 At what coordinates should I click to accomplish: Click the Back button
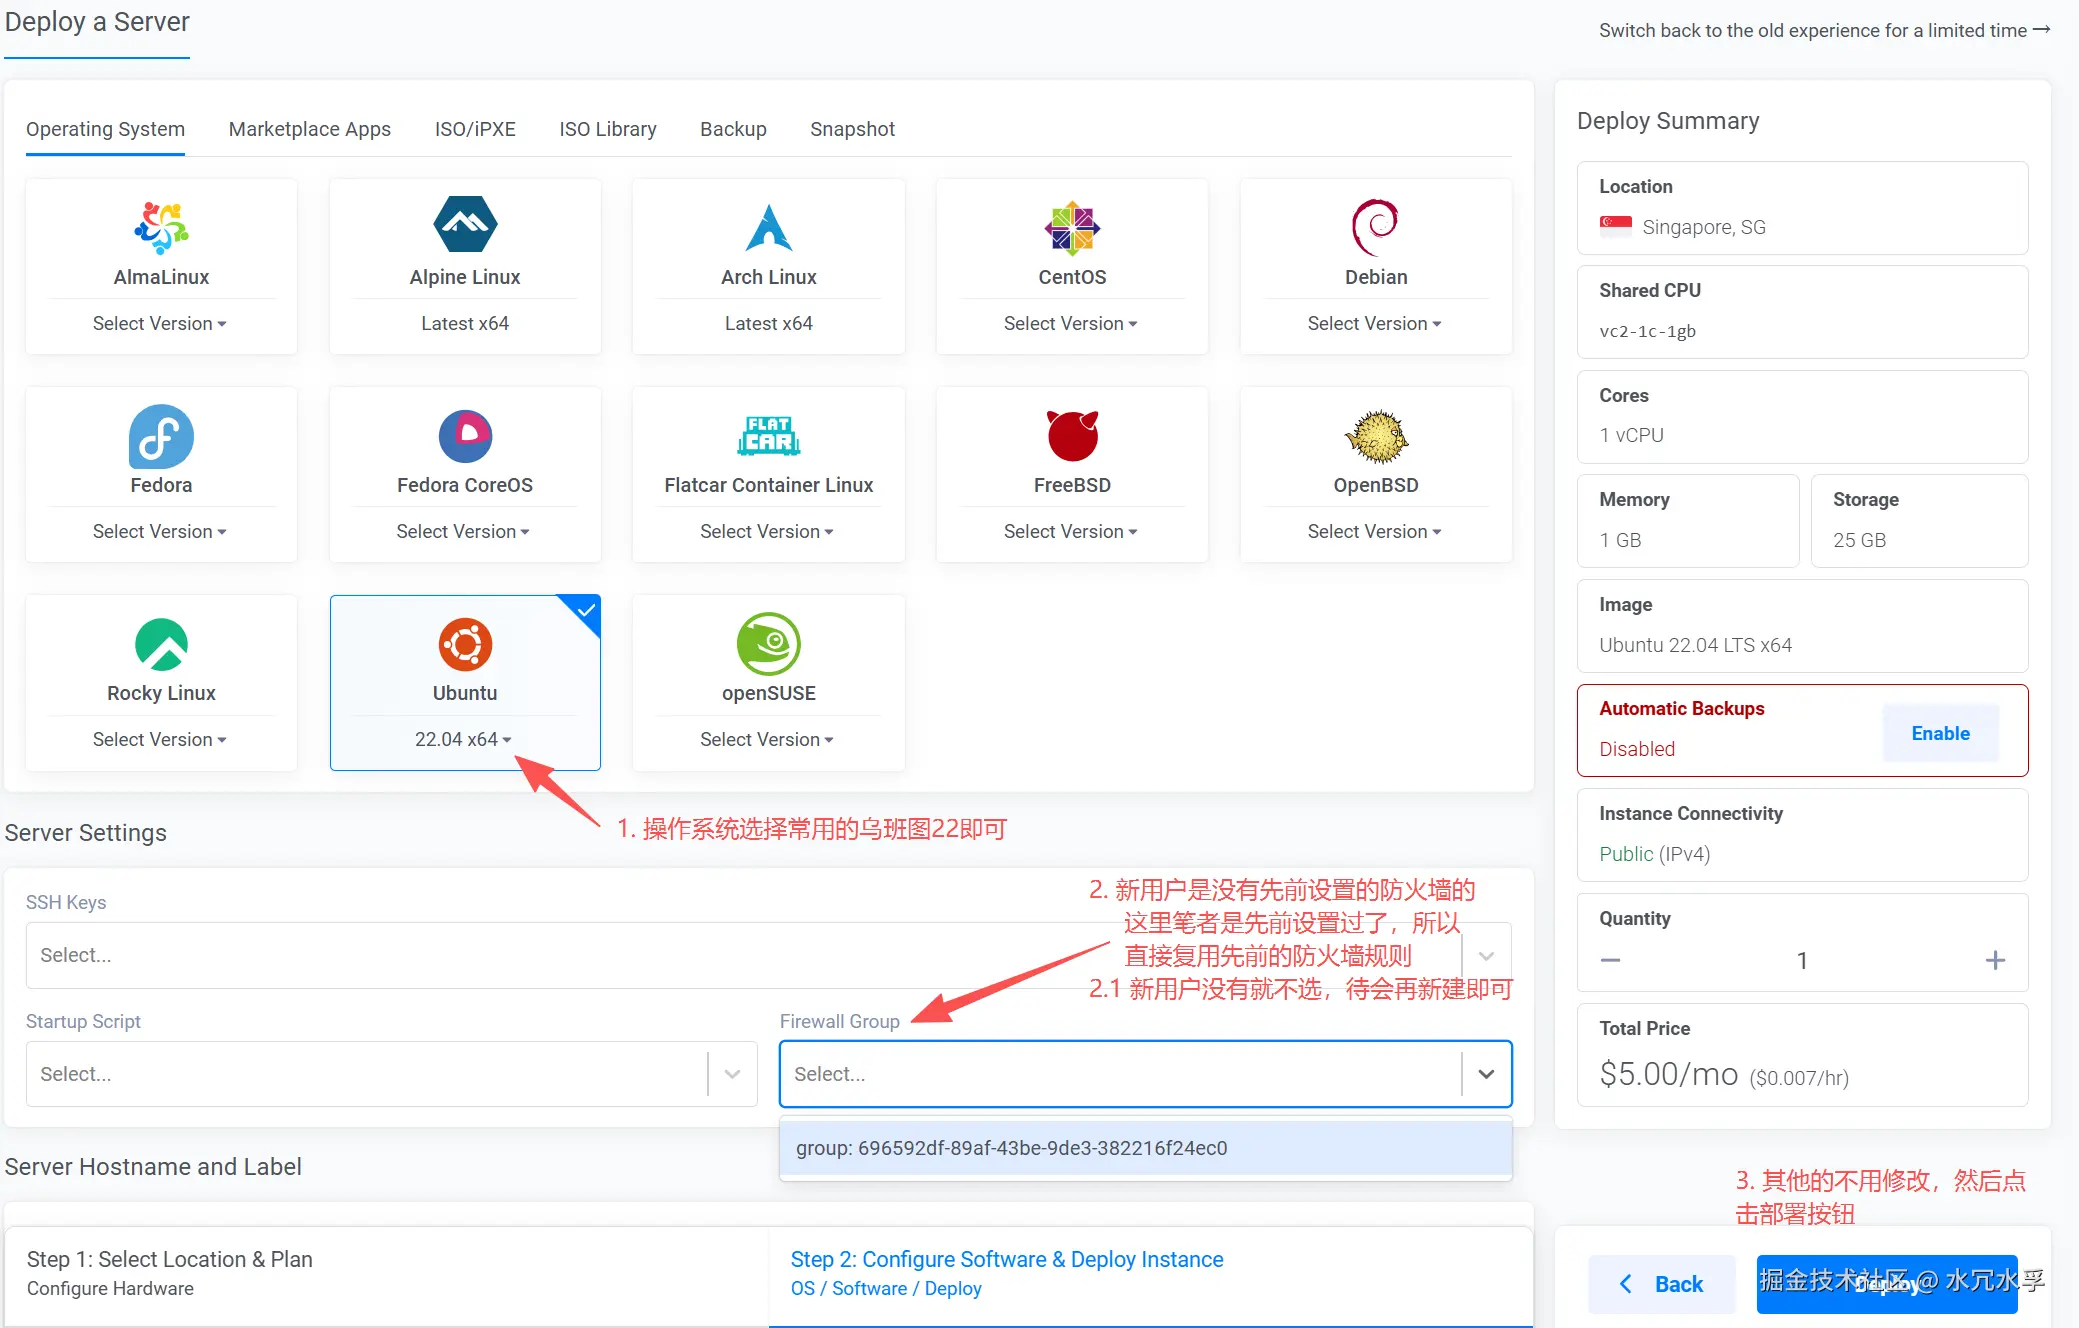(1661, 1284)
